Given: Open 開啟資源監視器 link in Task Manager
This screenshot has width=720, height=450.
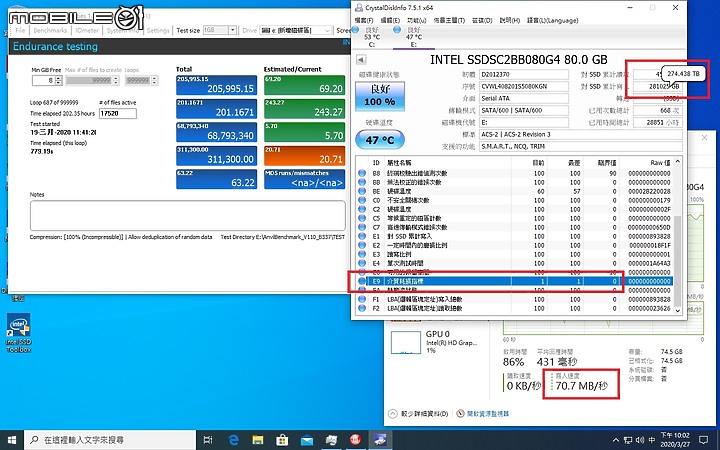Looking at the screenshot, I should [483, 414].
